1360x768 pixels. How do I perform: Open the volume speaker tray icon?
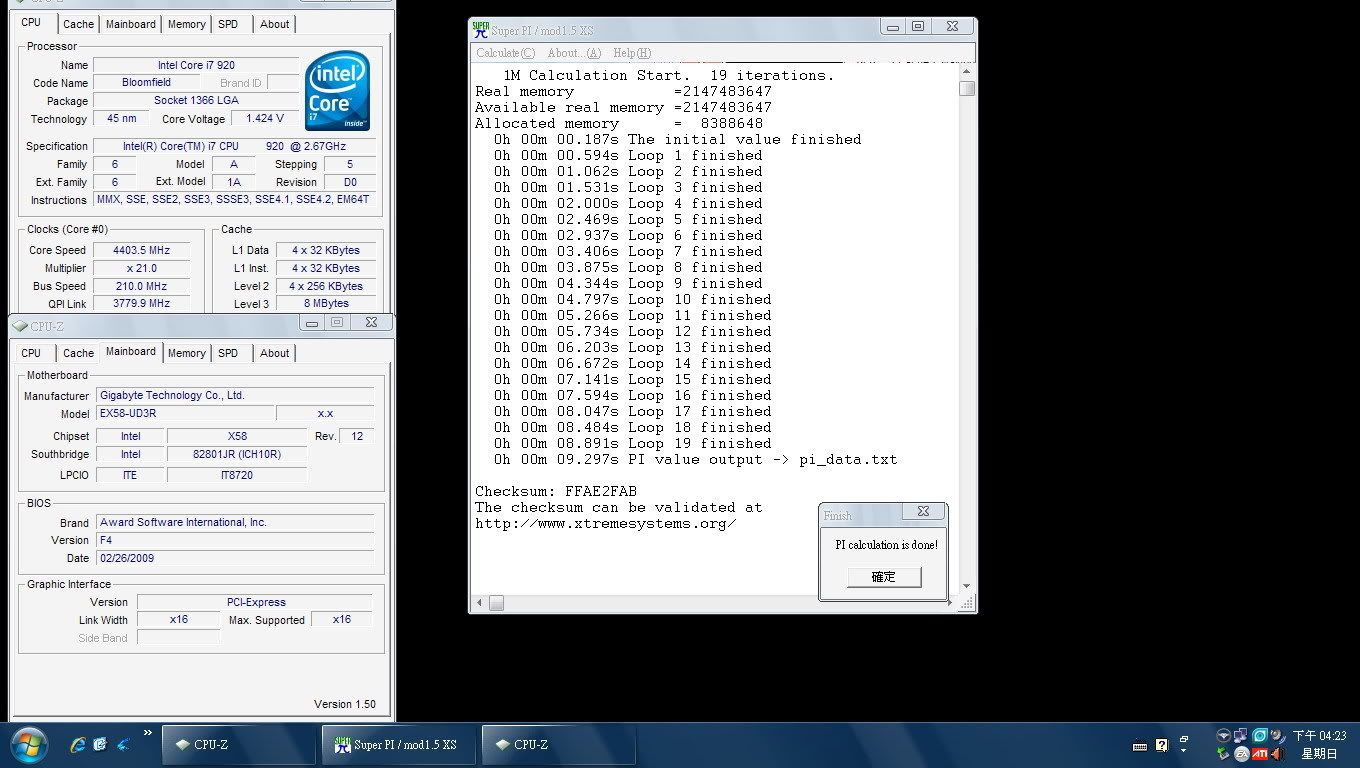tap(1280, 736)
